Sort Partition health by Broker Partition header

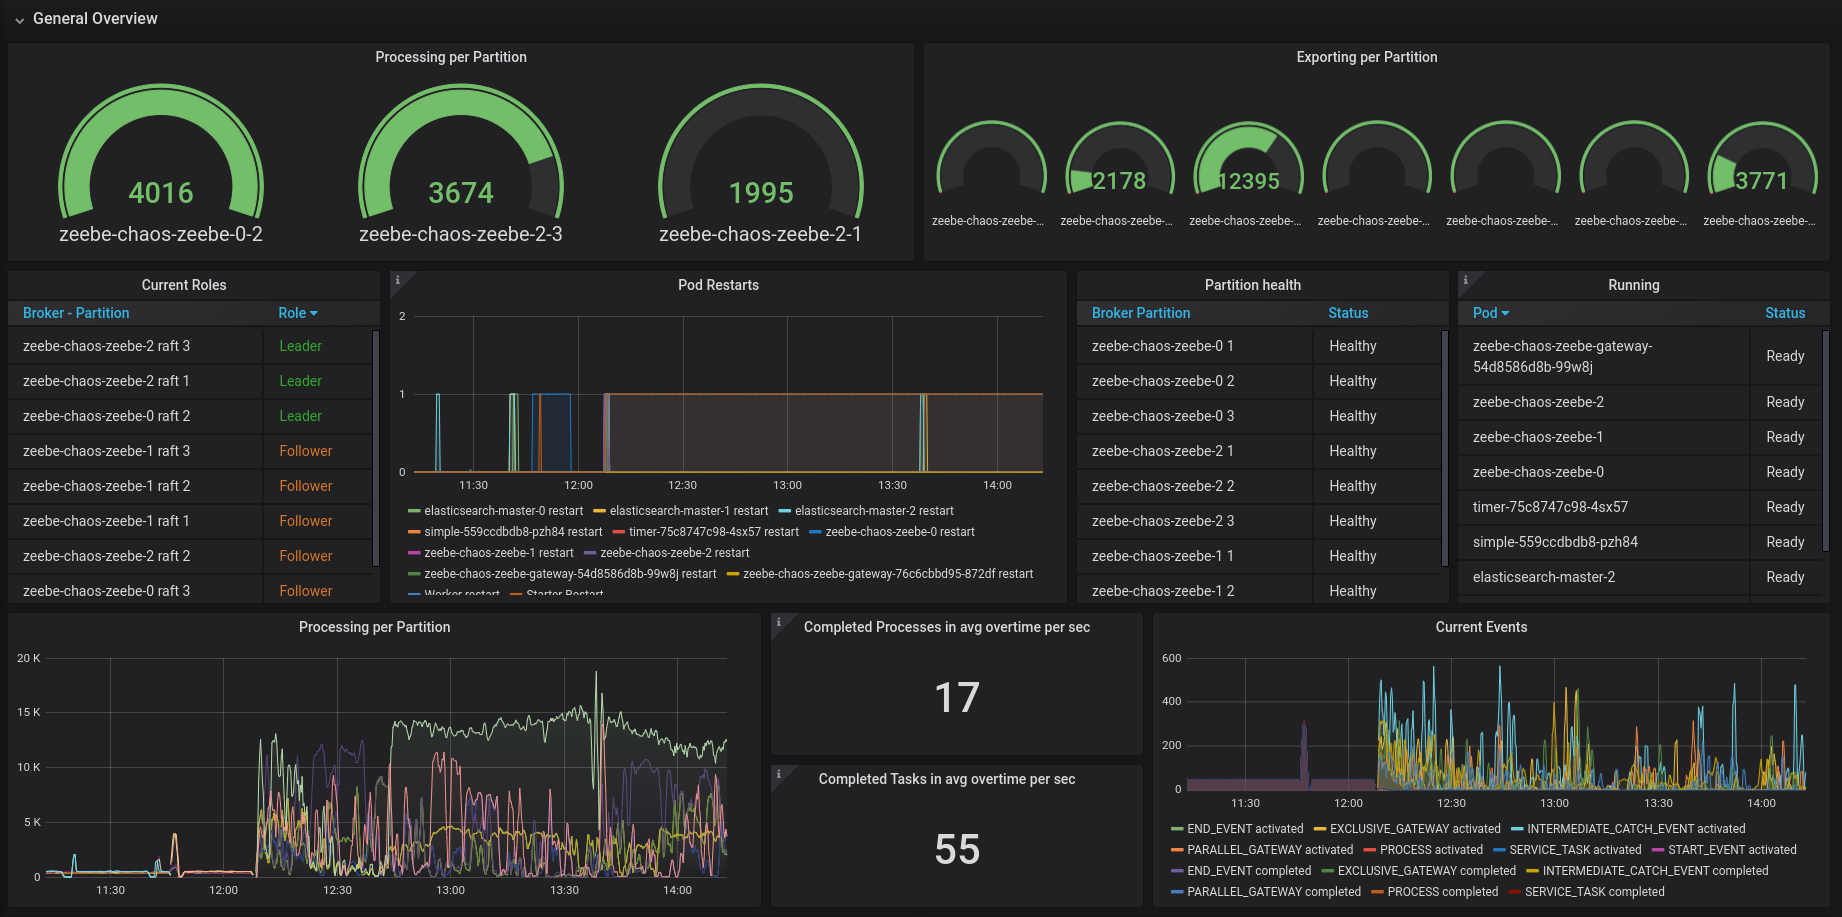1141,313
